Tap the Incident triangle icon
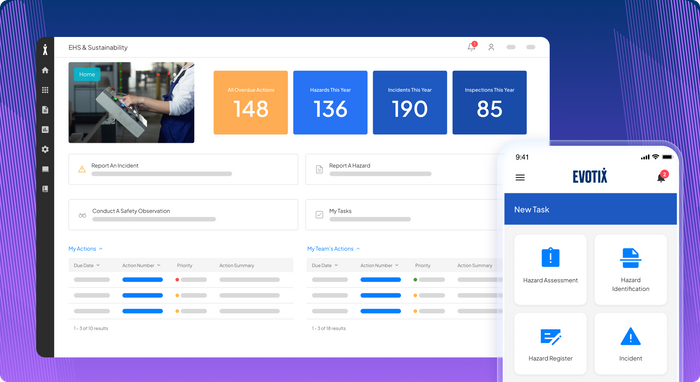Viewport: 700px width, 382px height. [x=630, y=336]
